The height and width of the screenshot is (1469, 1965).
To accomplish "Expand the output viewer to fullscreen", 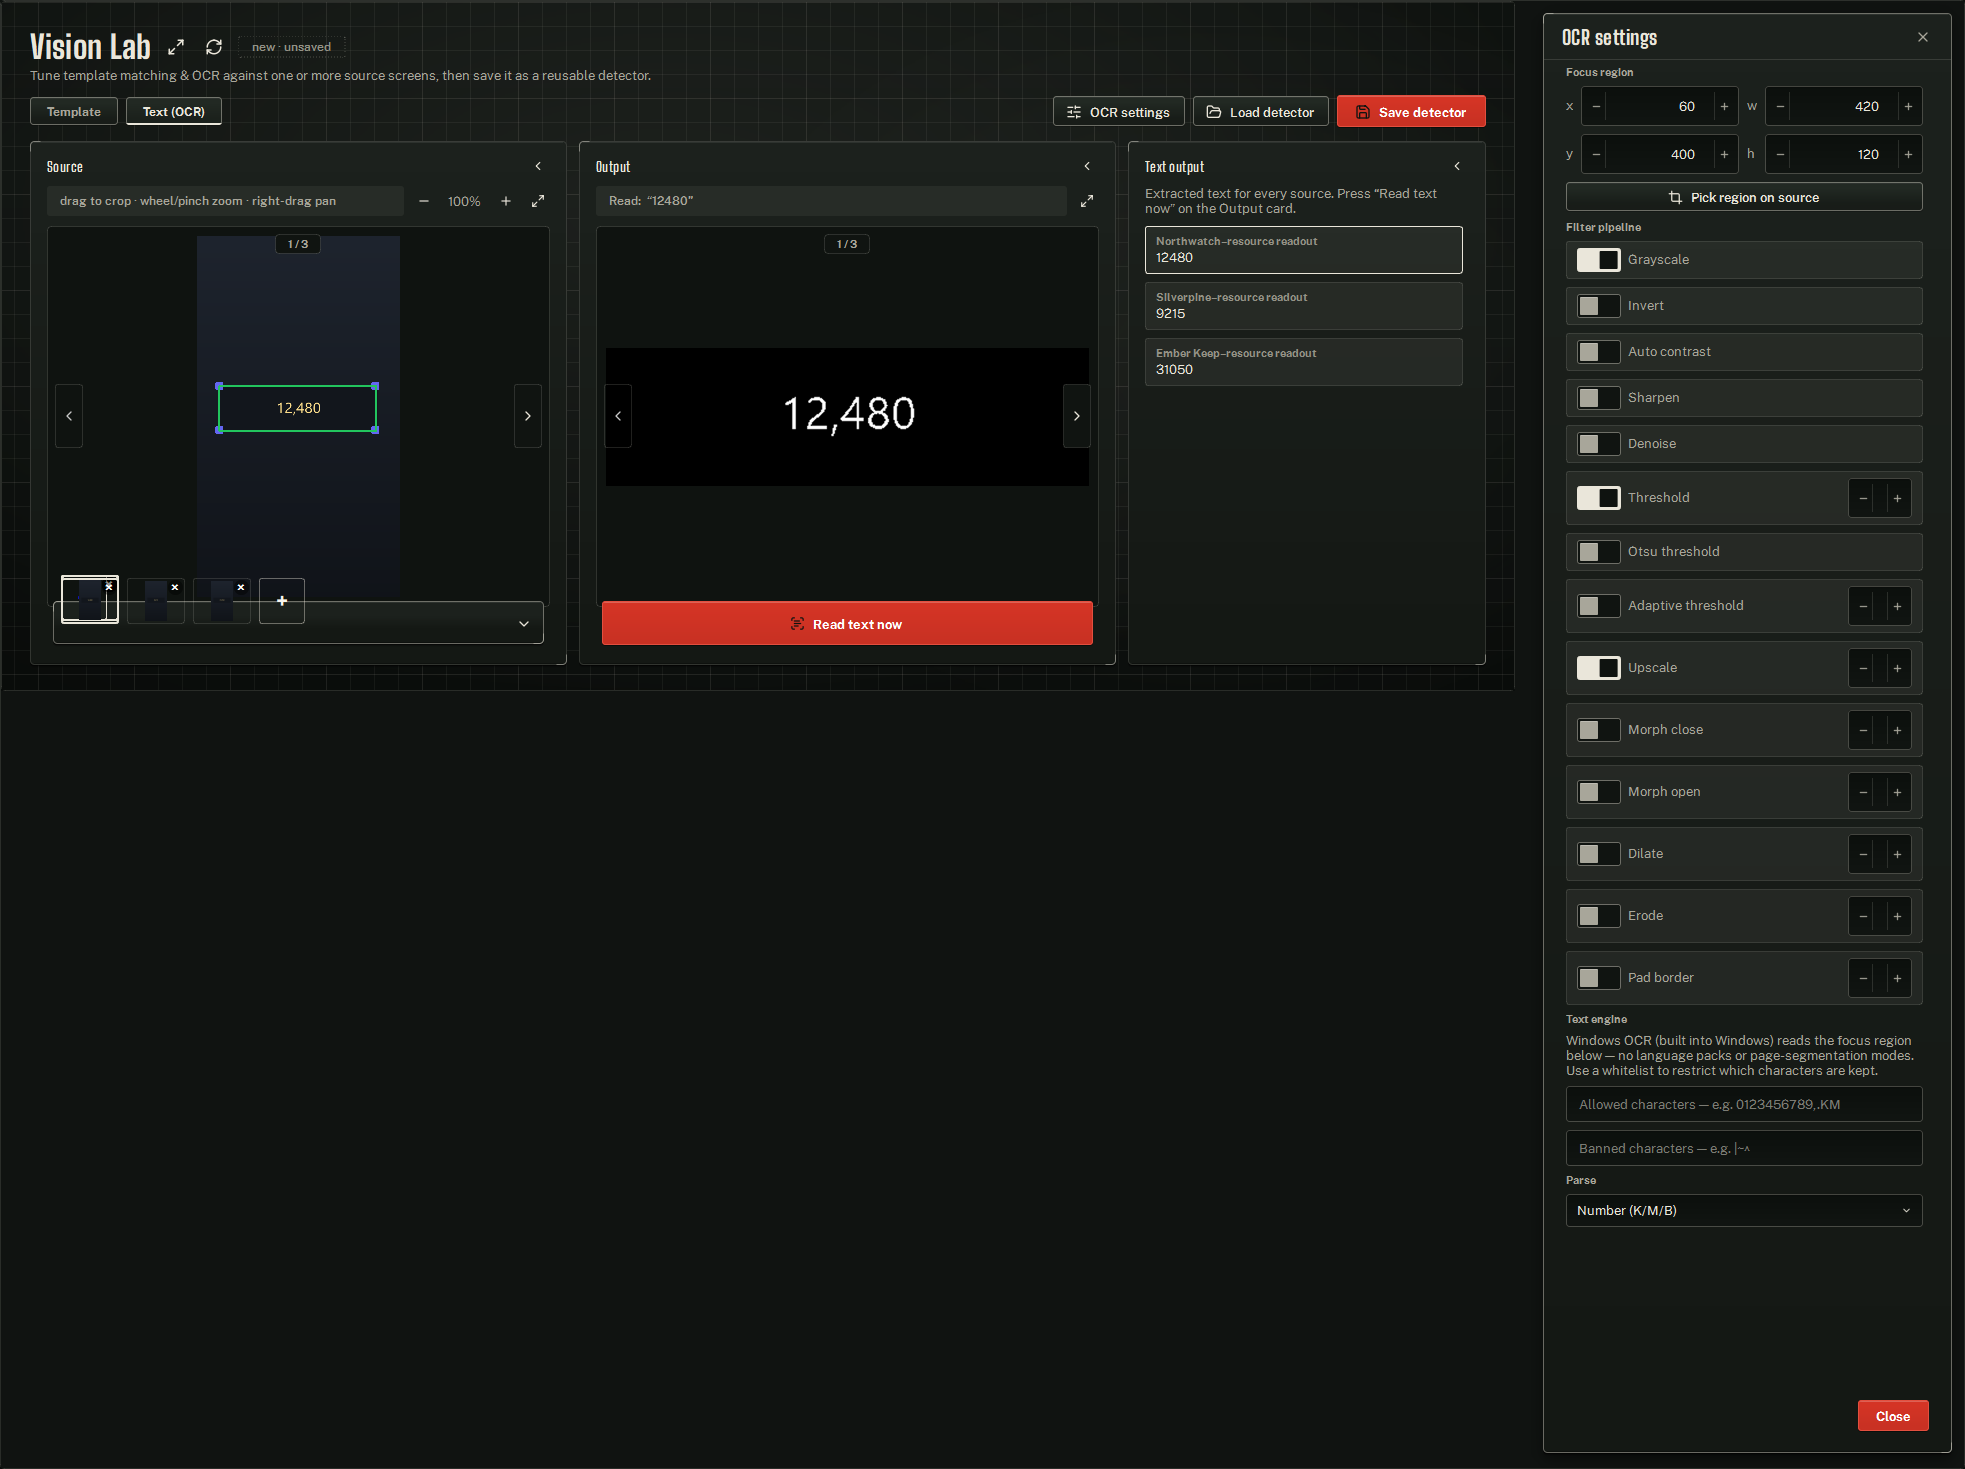I will pos(1087,201).
